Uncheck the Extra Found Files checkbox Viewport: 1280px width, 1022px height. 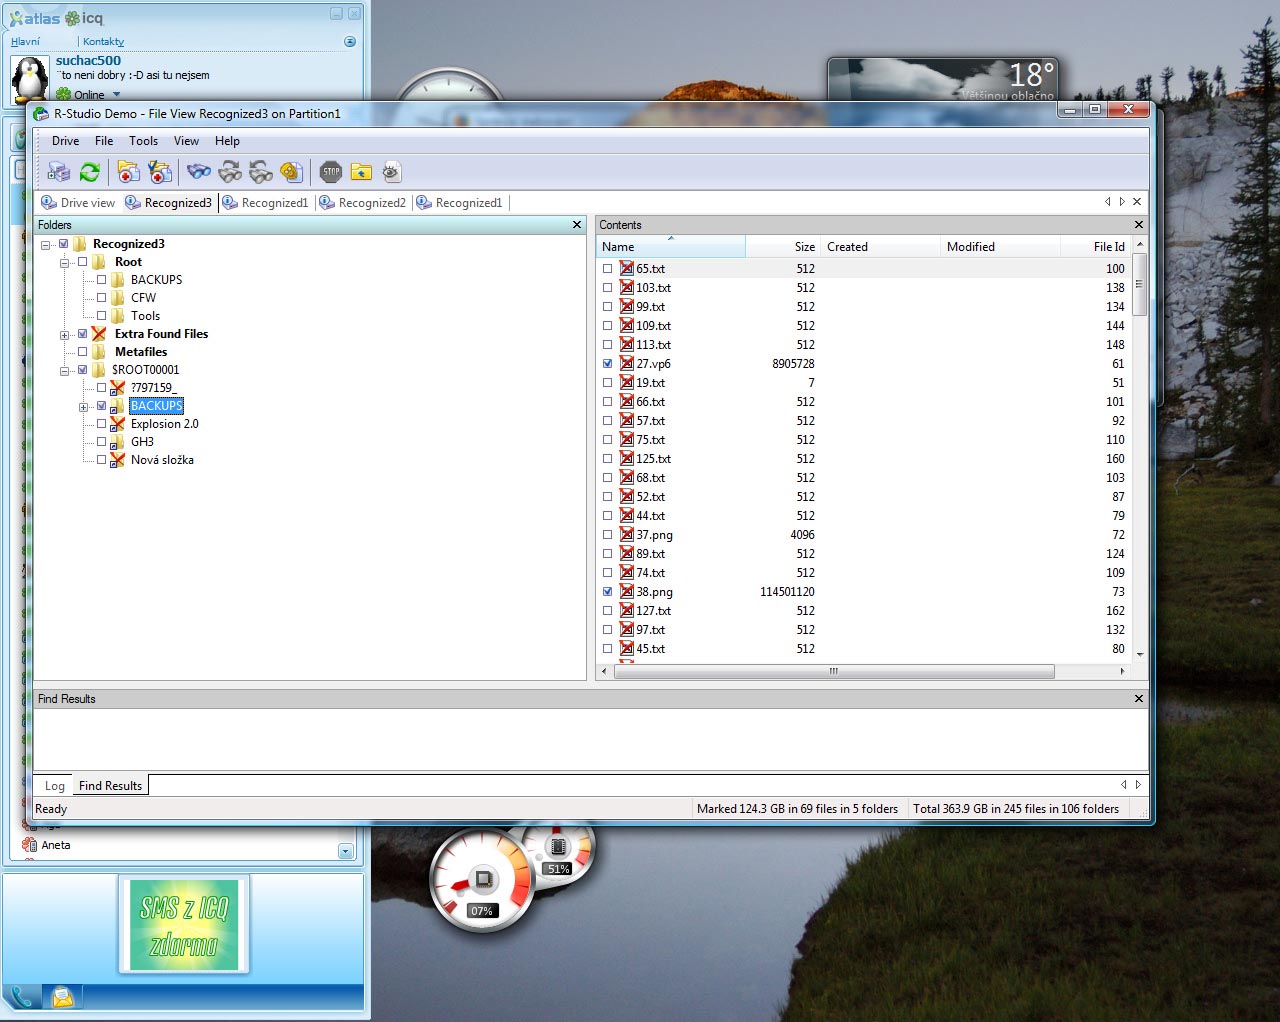coord(82,334)
